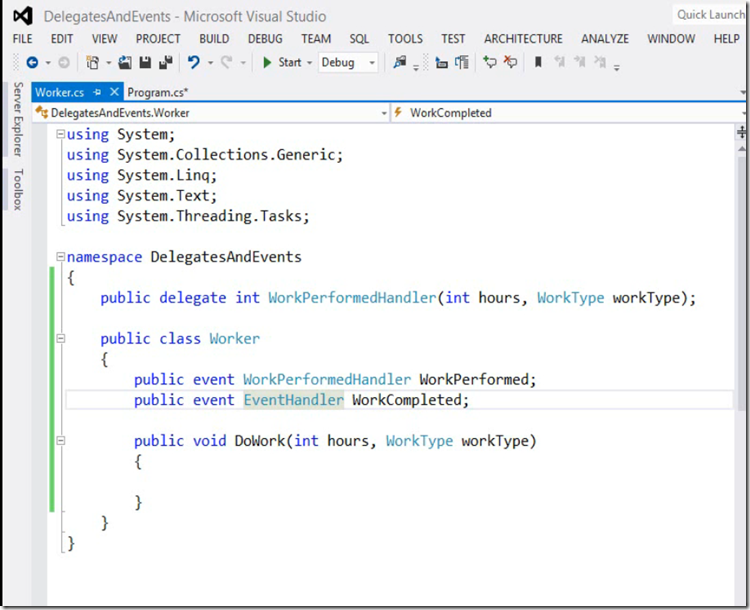The width and height of the screenshot is (750, 610).
Task: Toggle the pin on Worker.cs tab
Action: (x=97, y=92)
